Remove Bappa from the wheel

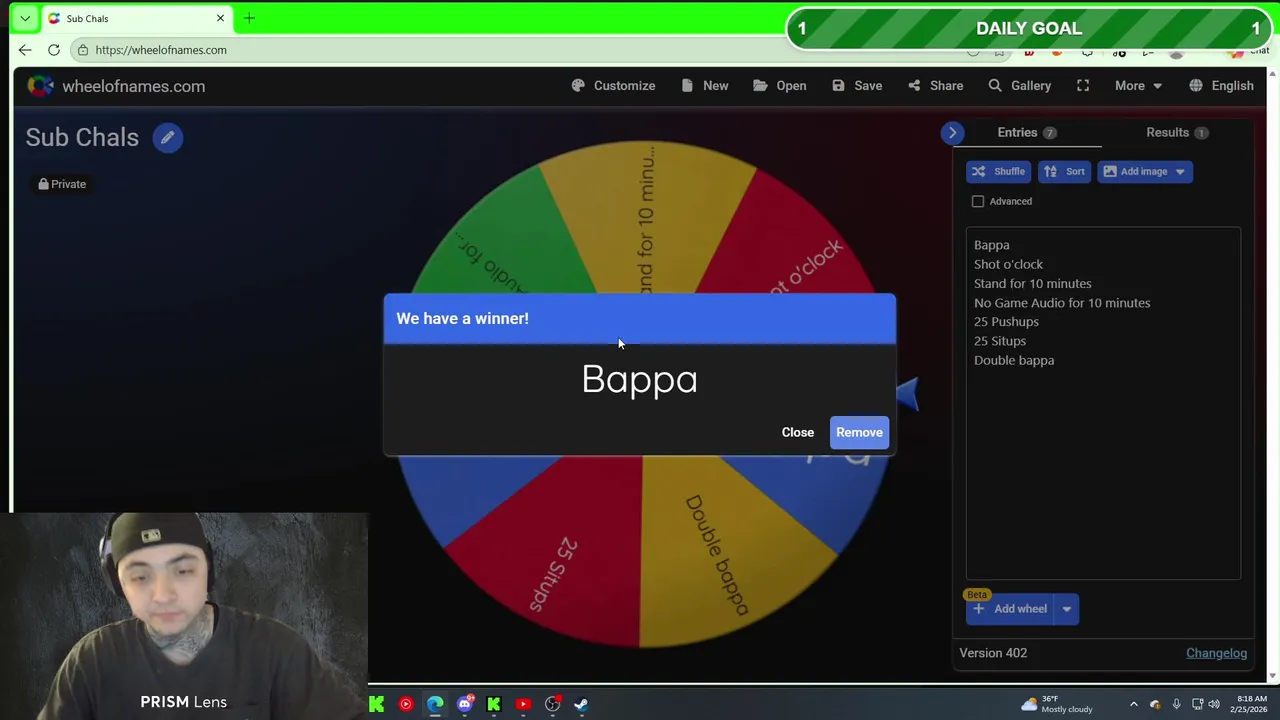[x=859, y=432]
